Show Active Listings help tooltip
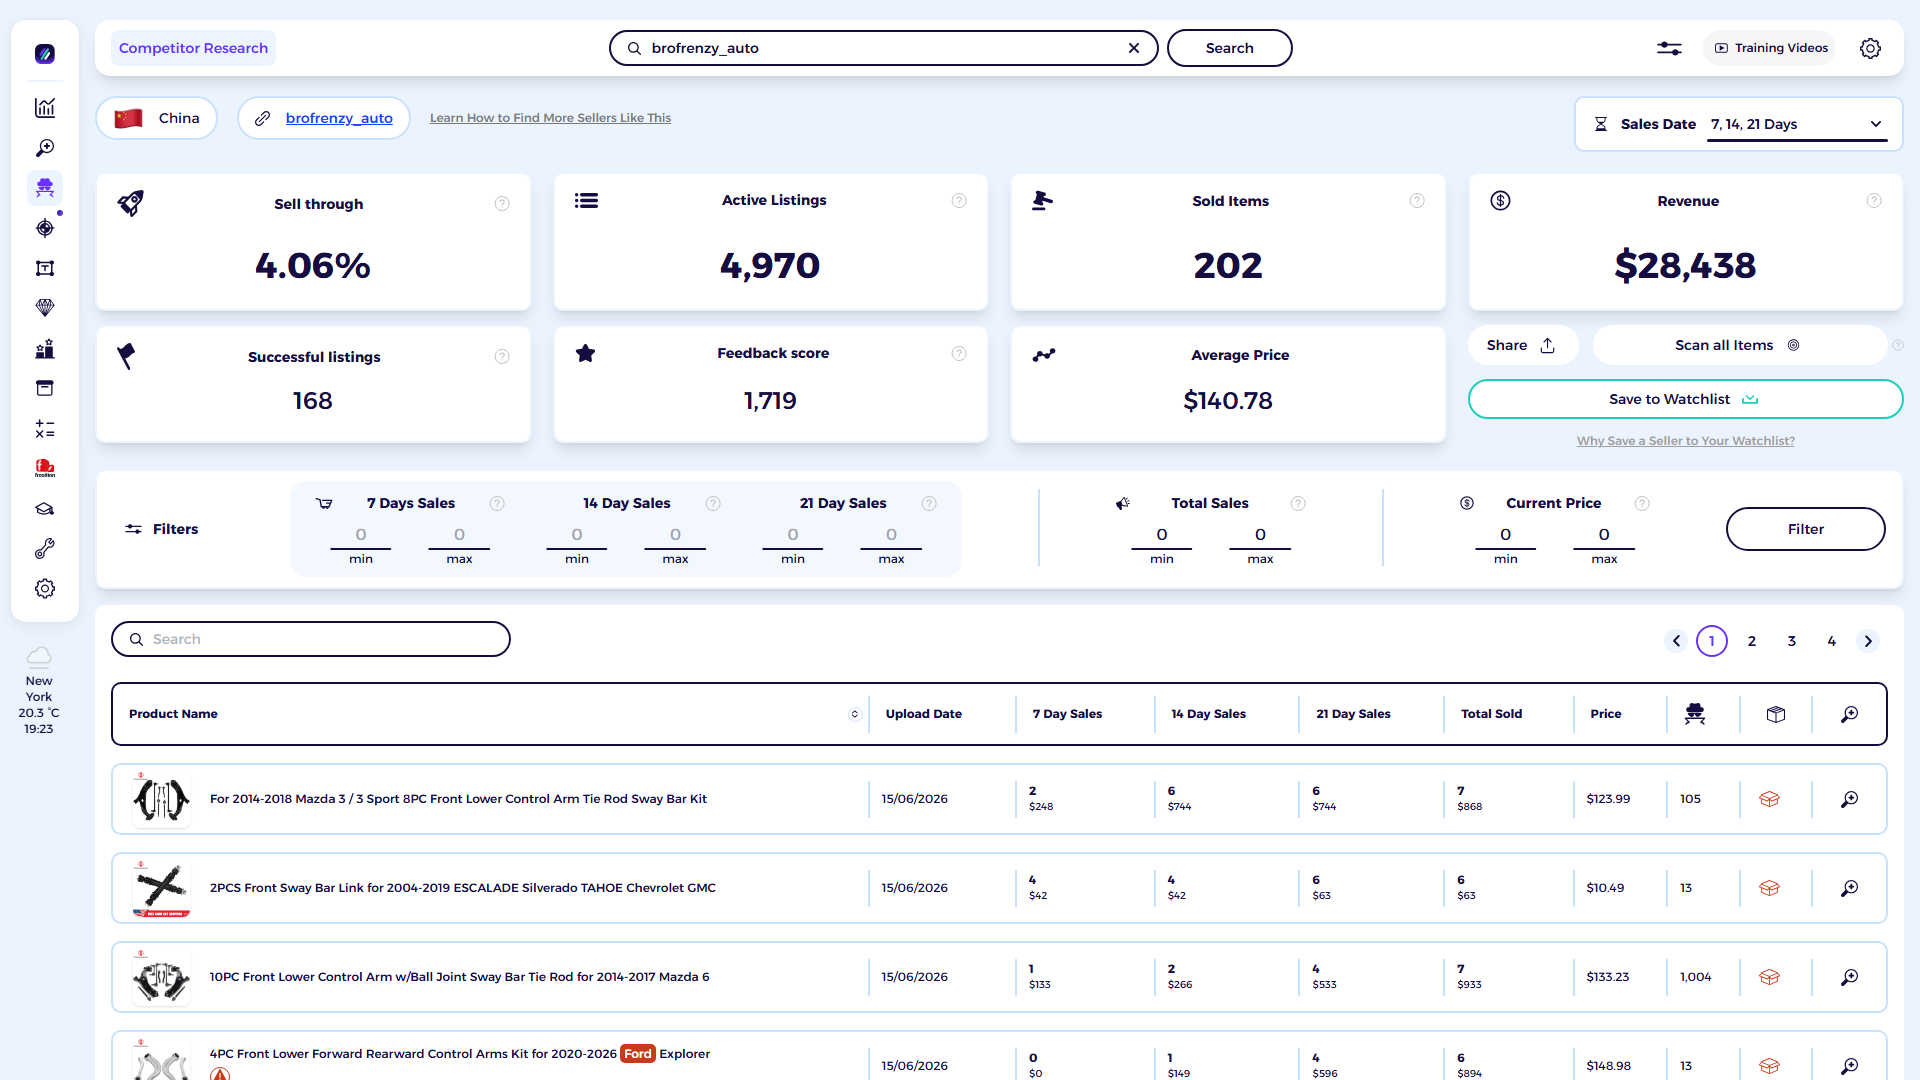This screenshot has height=1080, width=1920. pos(959,201)
